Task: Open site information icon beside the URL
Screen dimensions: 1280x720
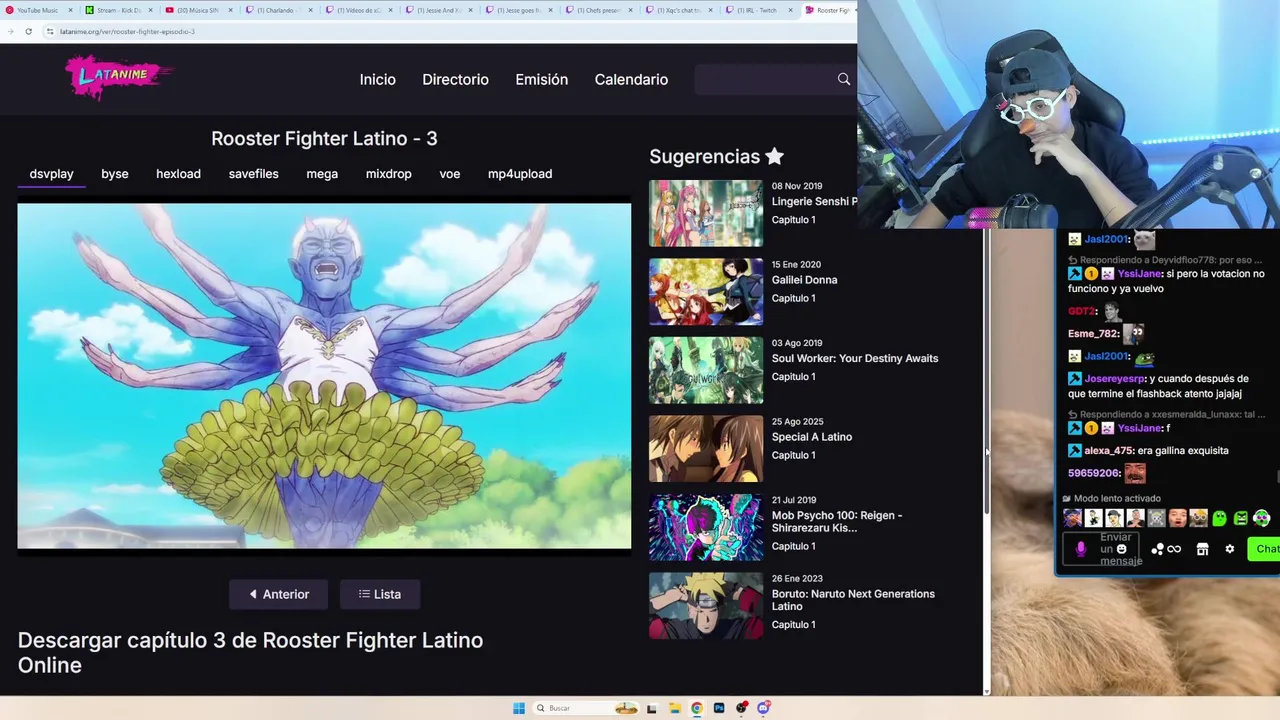Action: point(50,31)
